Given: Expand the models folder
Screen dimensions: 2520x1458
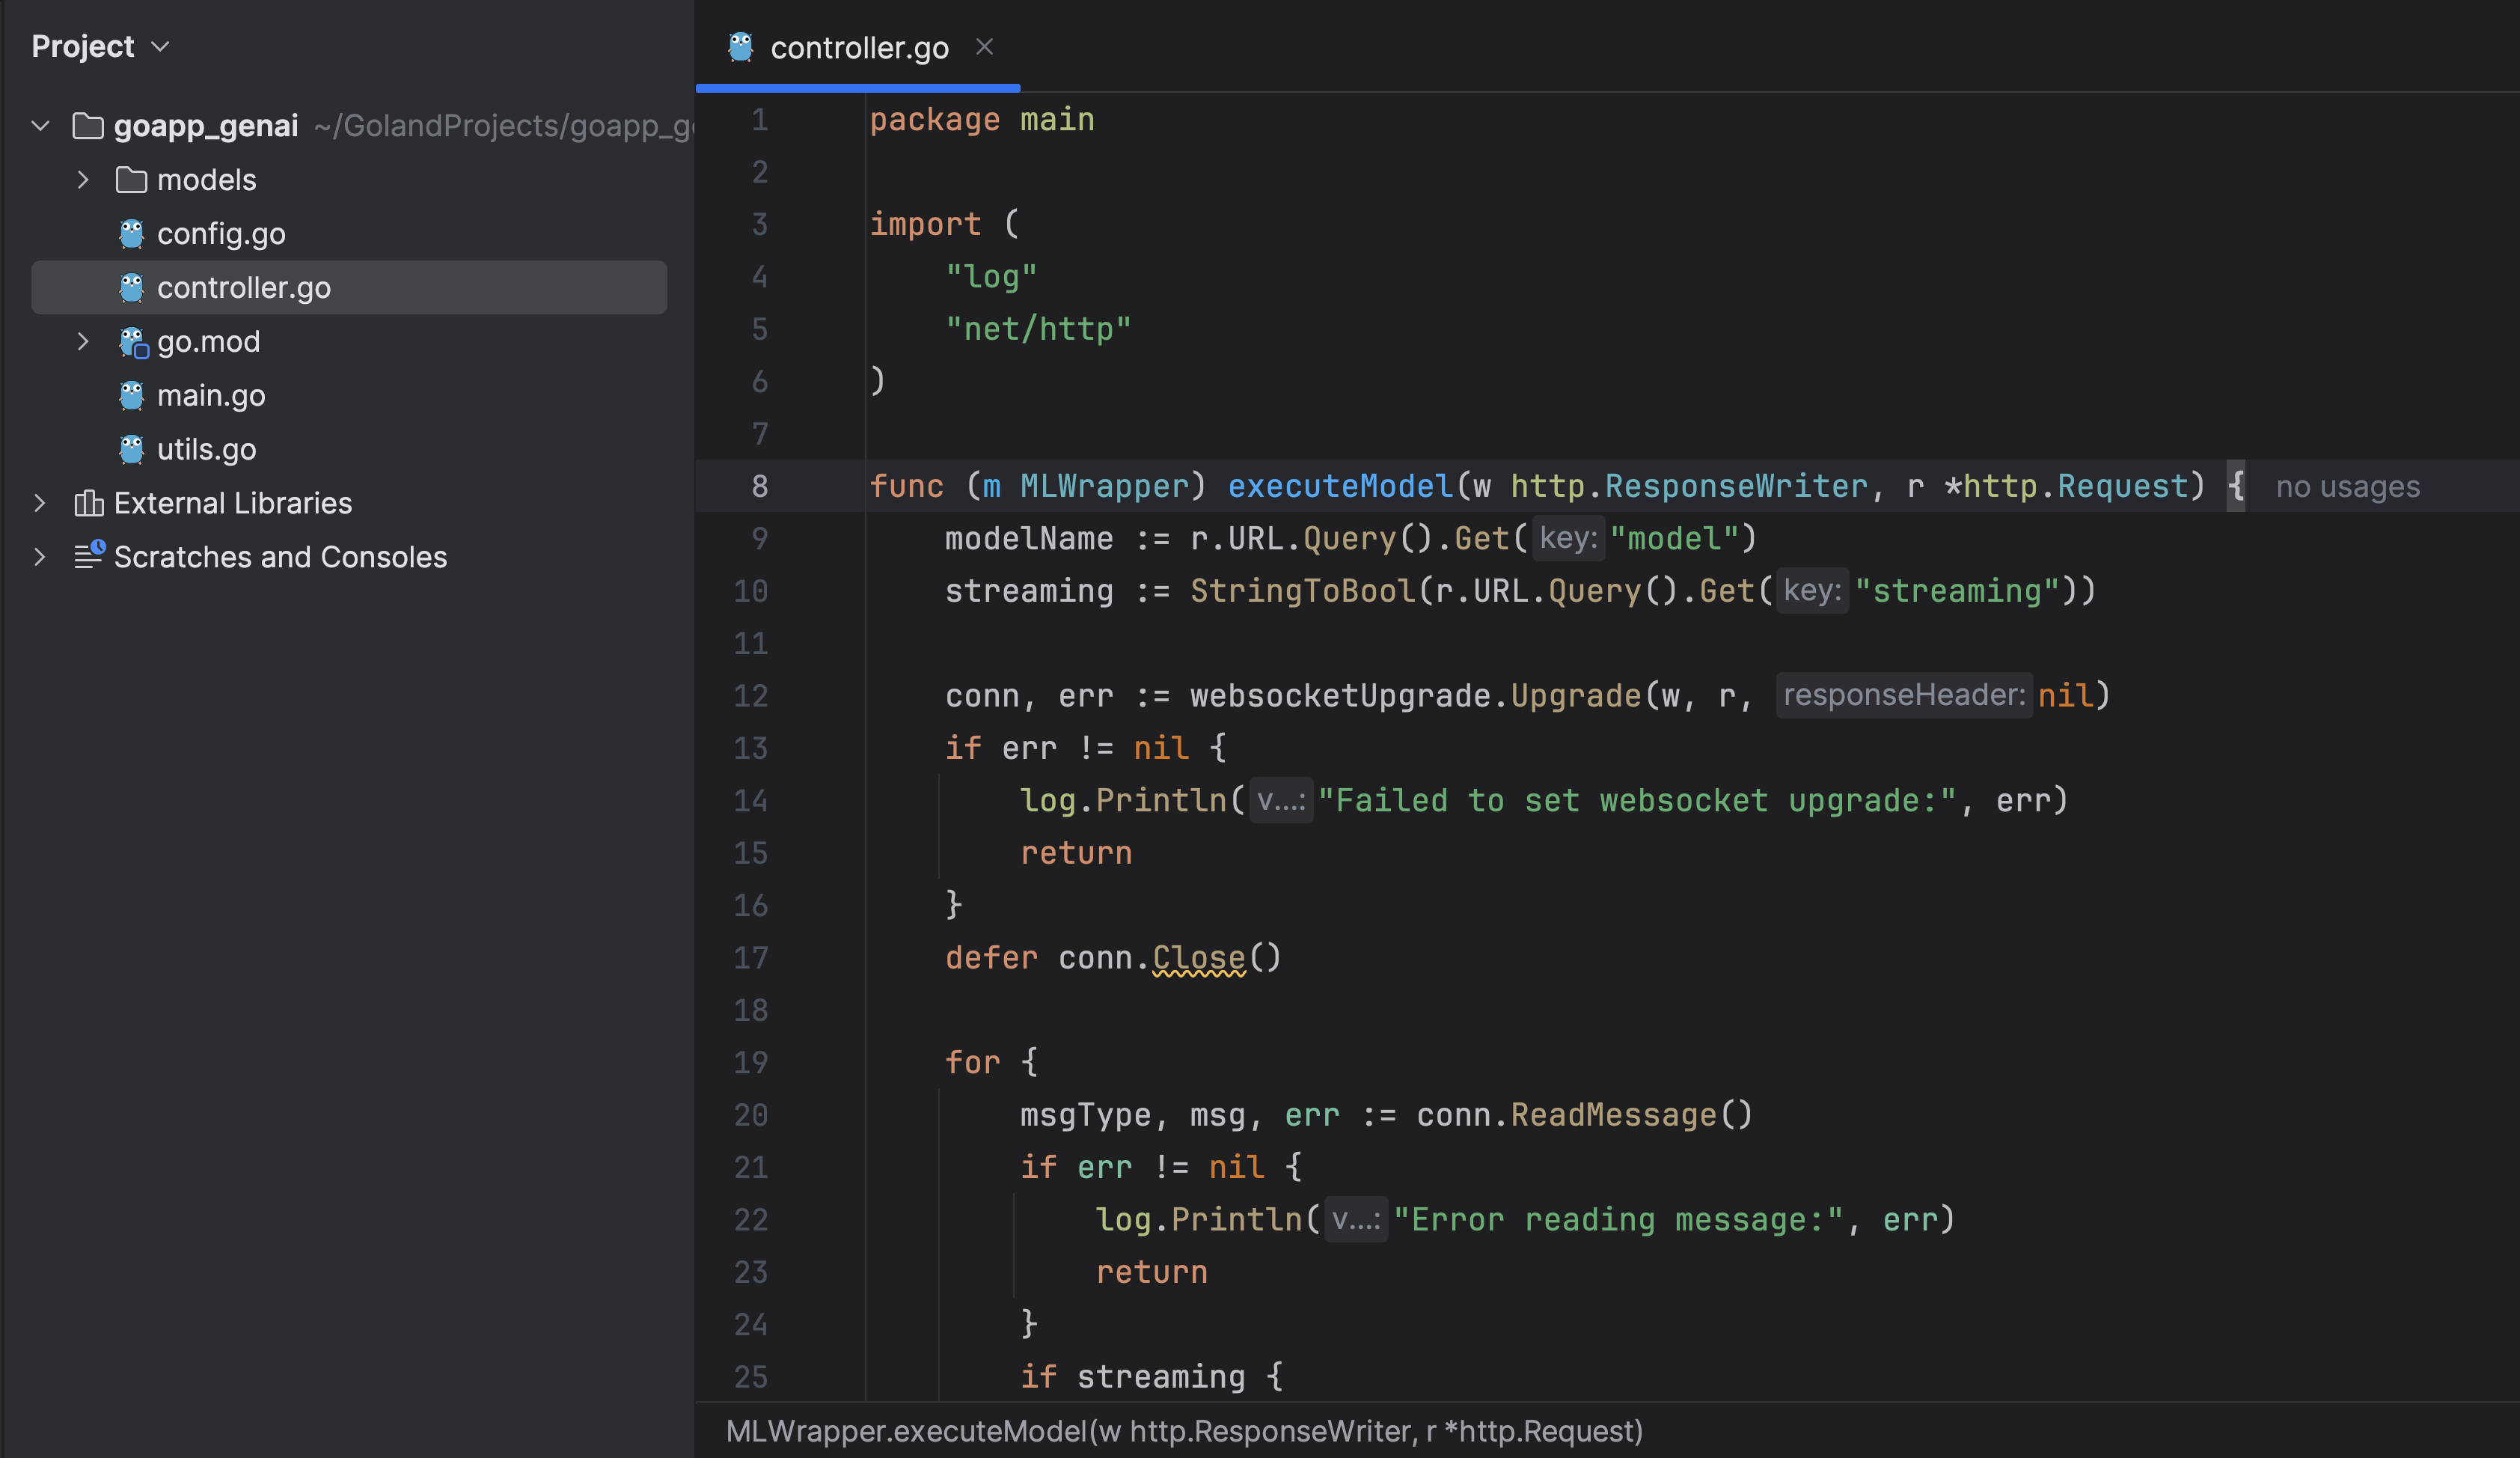Looking at the screenshot, I should (x=83, y=180).
